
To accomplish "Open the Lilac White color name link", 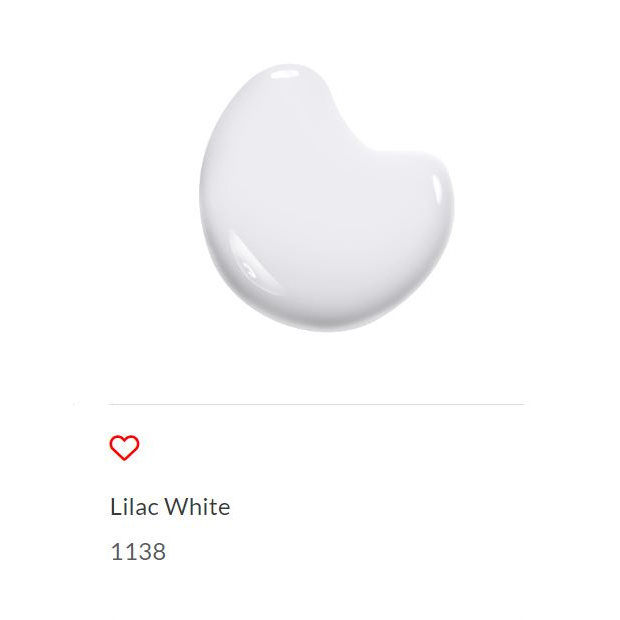I will [x=170, y=507].
